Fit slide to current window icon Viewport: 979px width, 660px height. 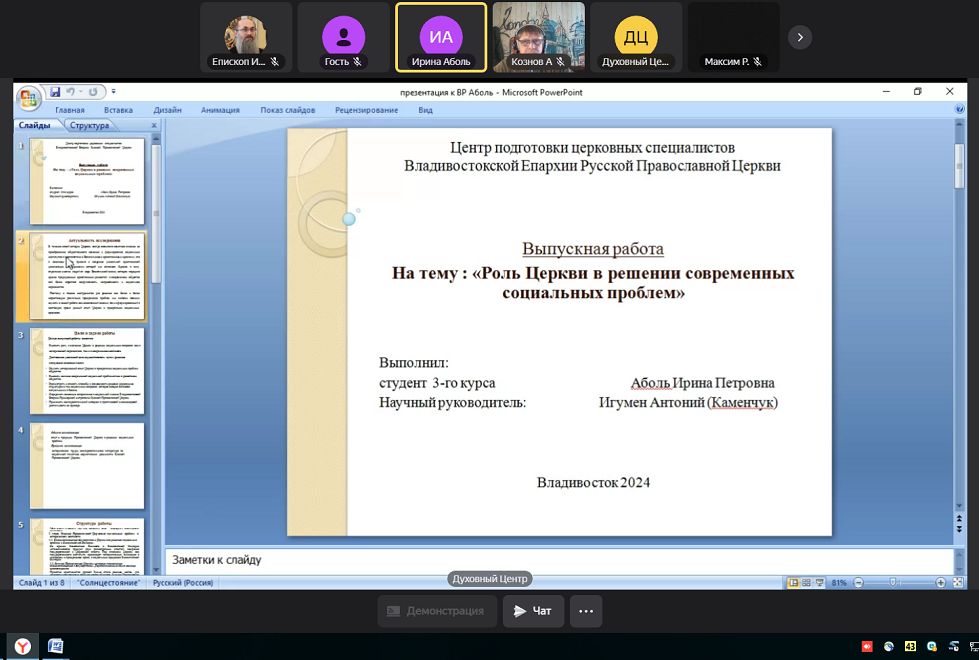tap(958, 582)
